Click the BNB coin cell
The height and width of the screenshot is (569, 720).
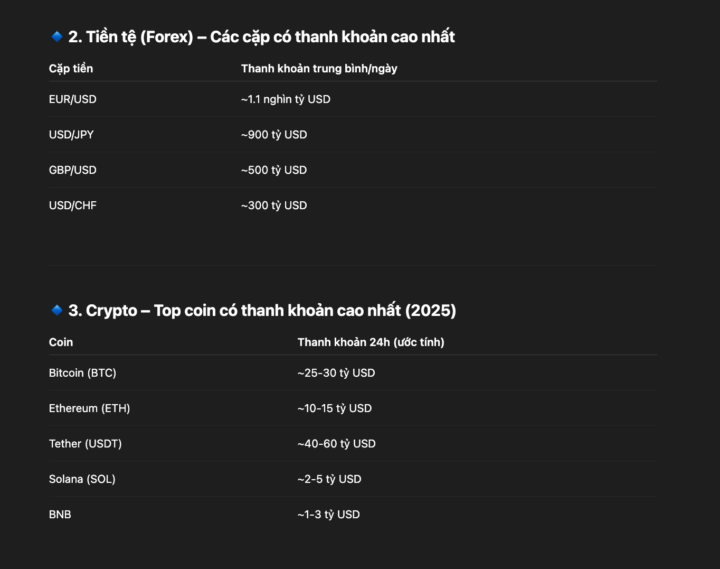pos(60,514)
